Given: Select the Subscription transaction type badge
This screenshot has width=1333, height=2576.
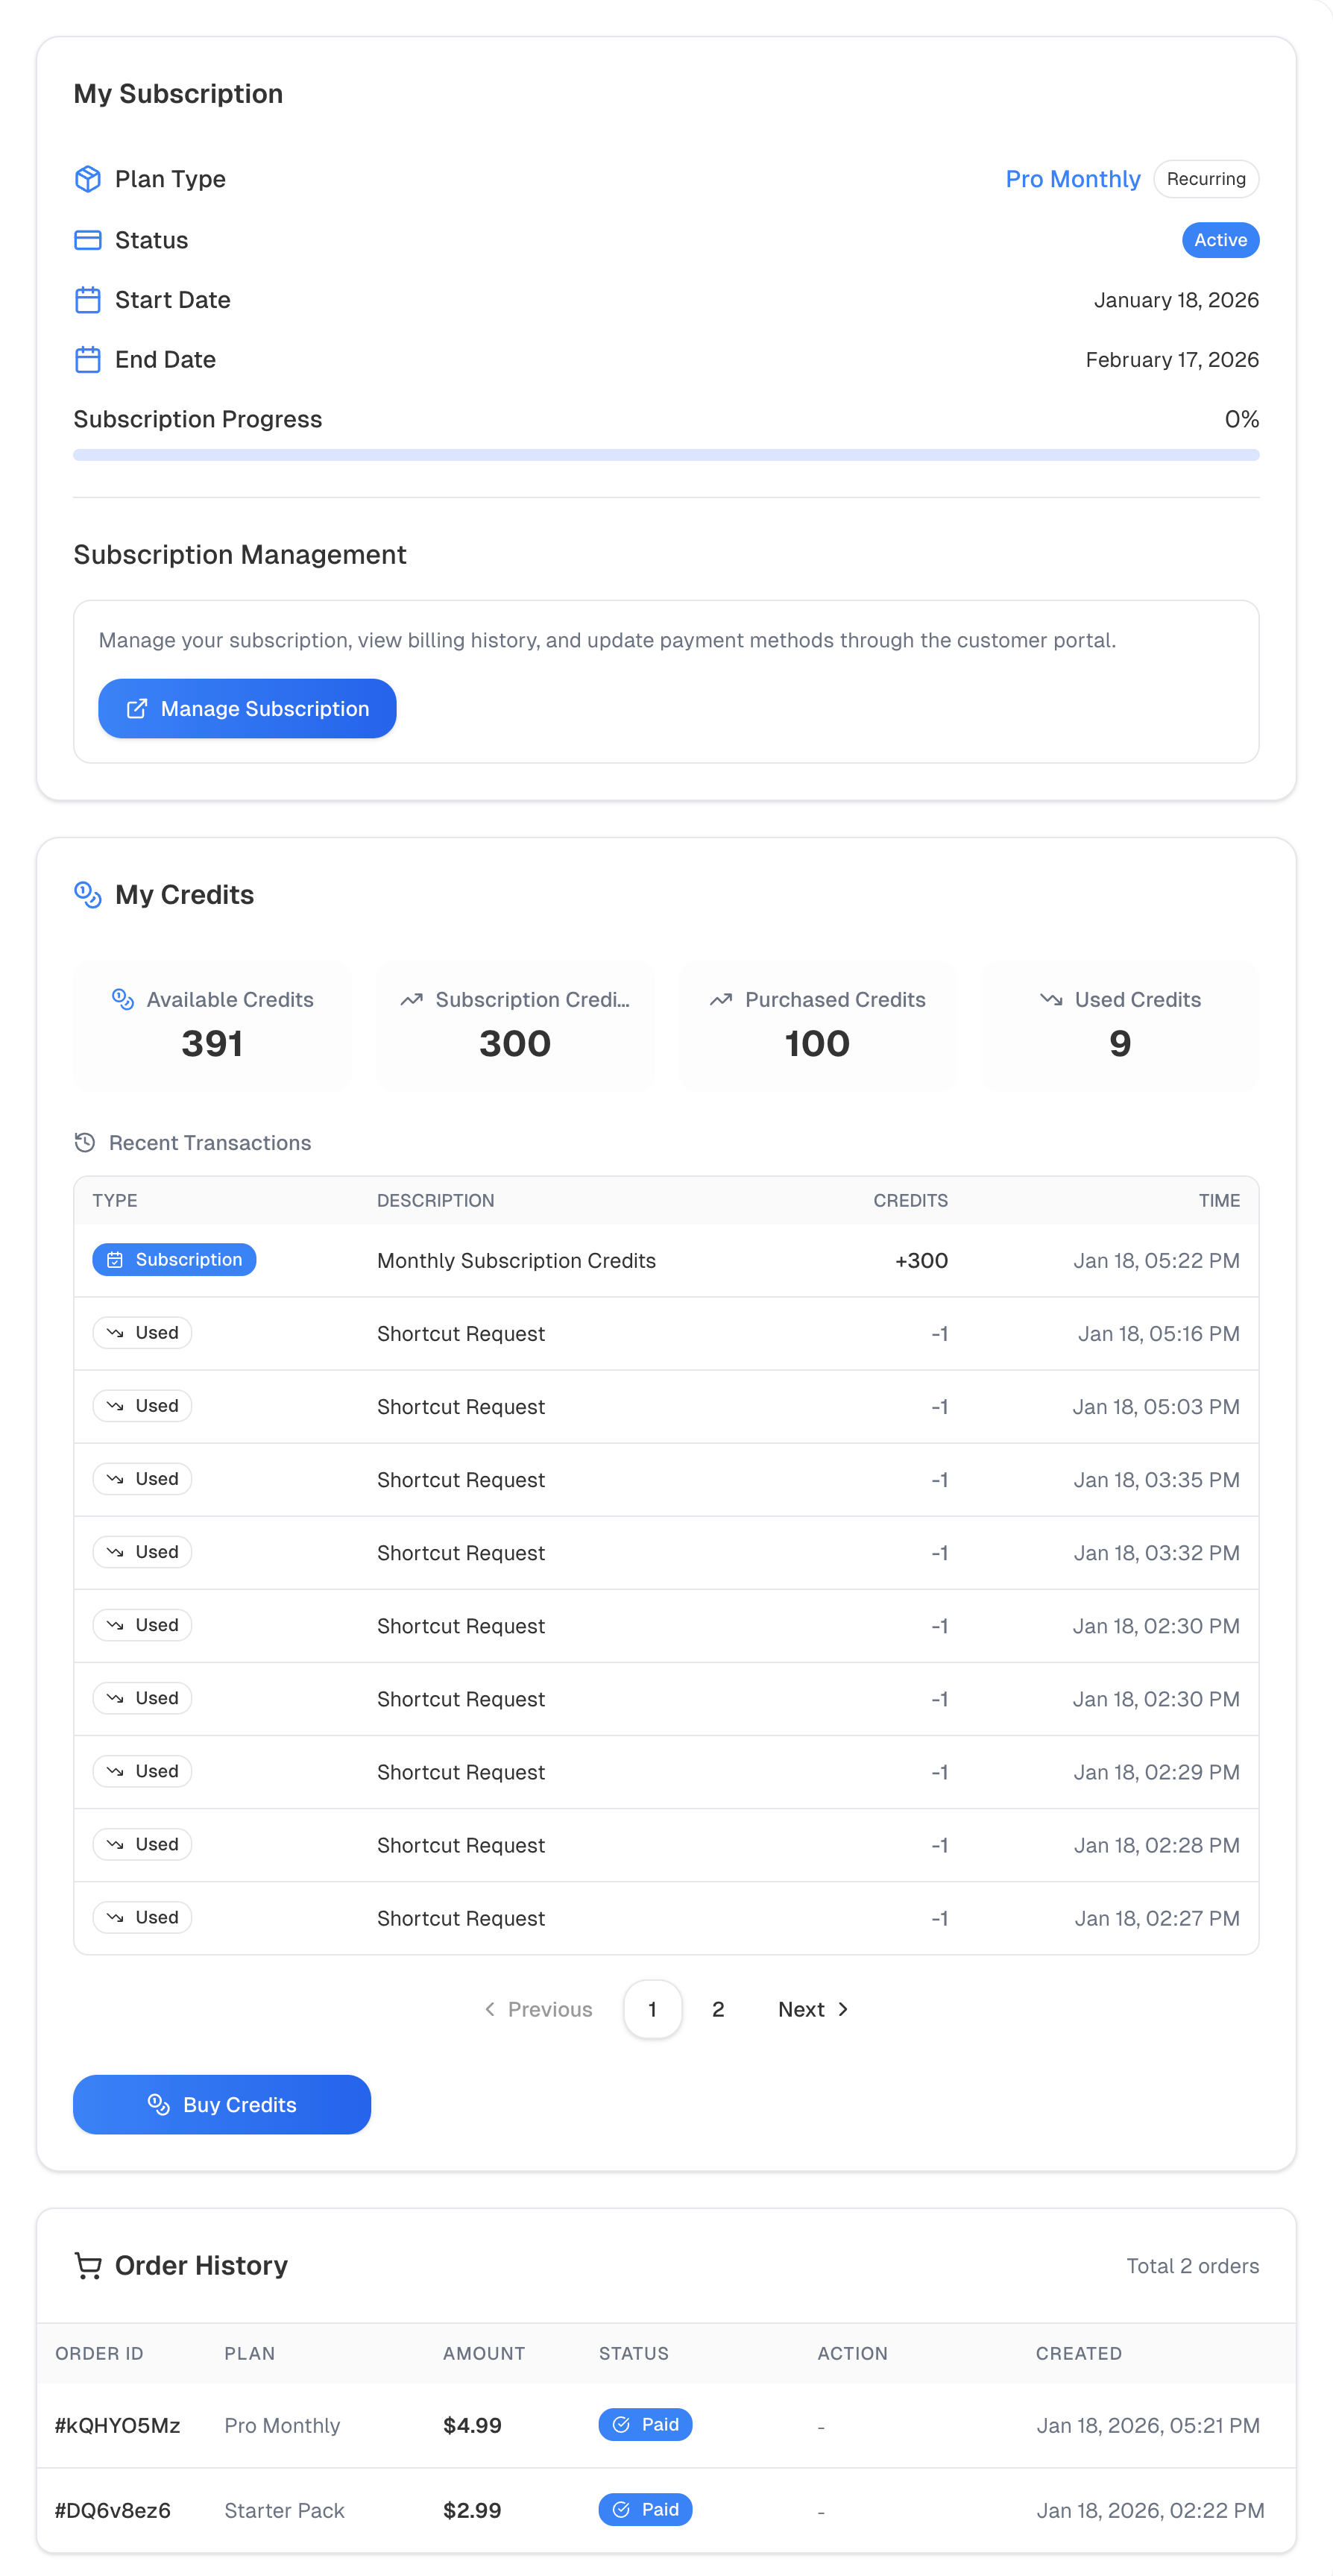Looking at the screenshot, I should tap(174, 1260).
